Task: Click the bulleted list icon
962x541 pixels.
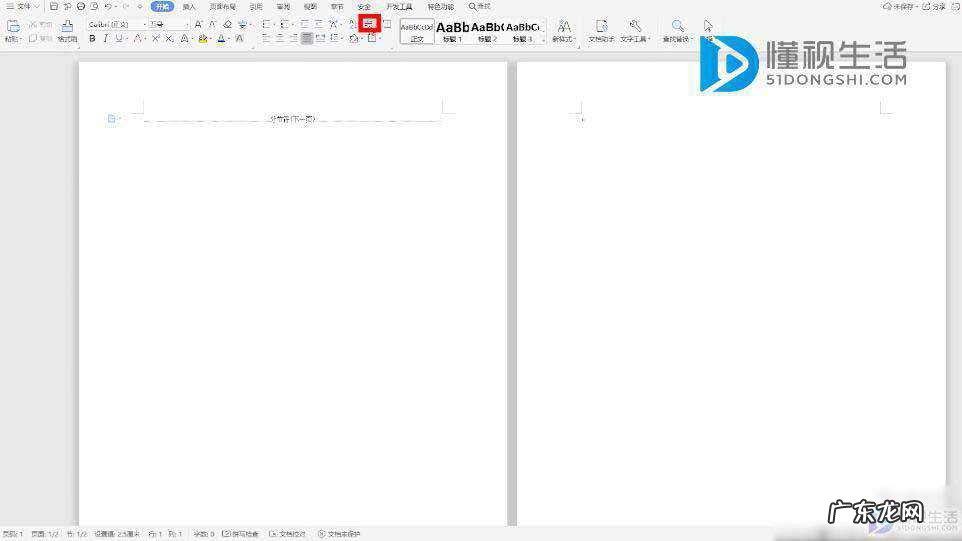Action: 266,25
